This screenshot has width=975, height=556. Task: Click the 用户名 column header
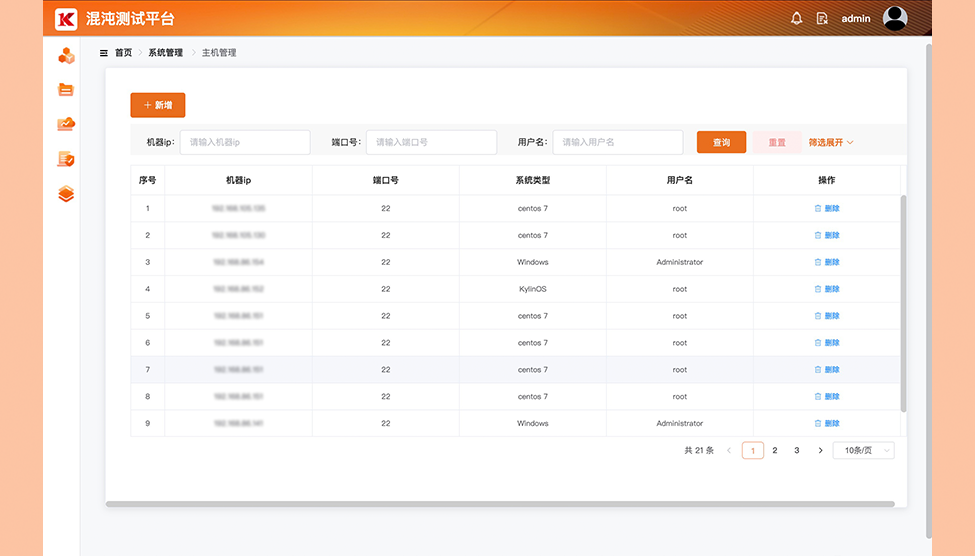click(x=680, y=180)
